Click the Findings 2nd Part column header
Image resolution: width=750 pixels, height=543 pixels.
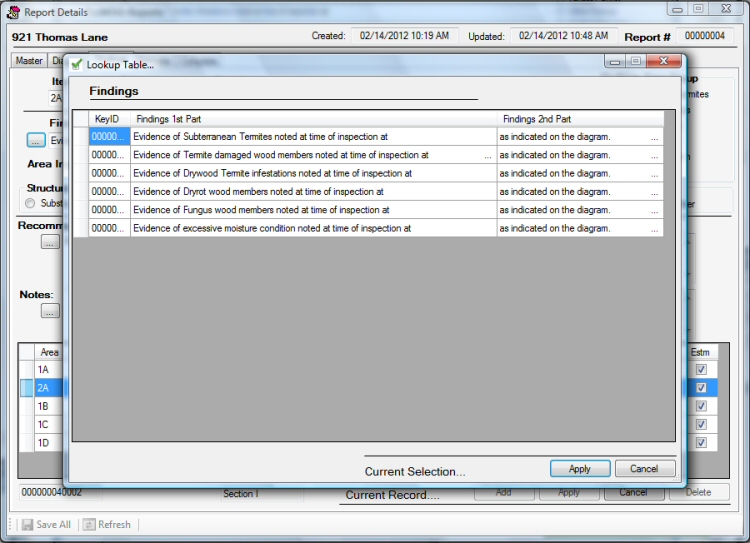tap(580, 119)
